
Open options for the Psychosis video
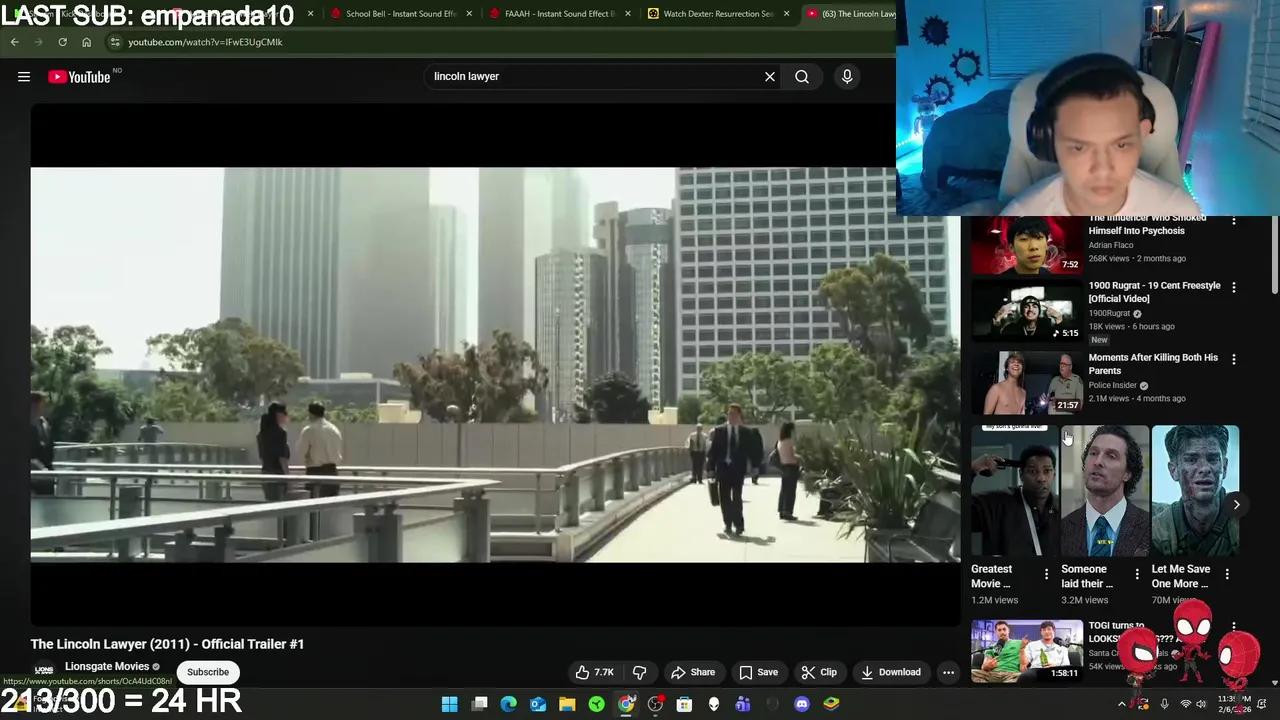[1233, 220]
